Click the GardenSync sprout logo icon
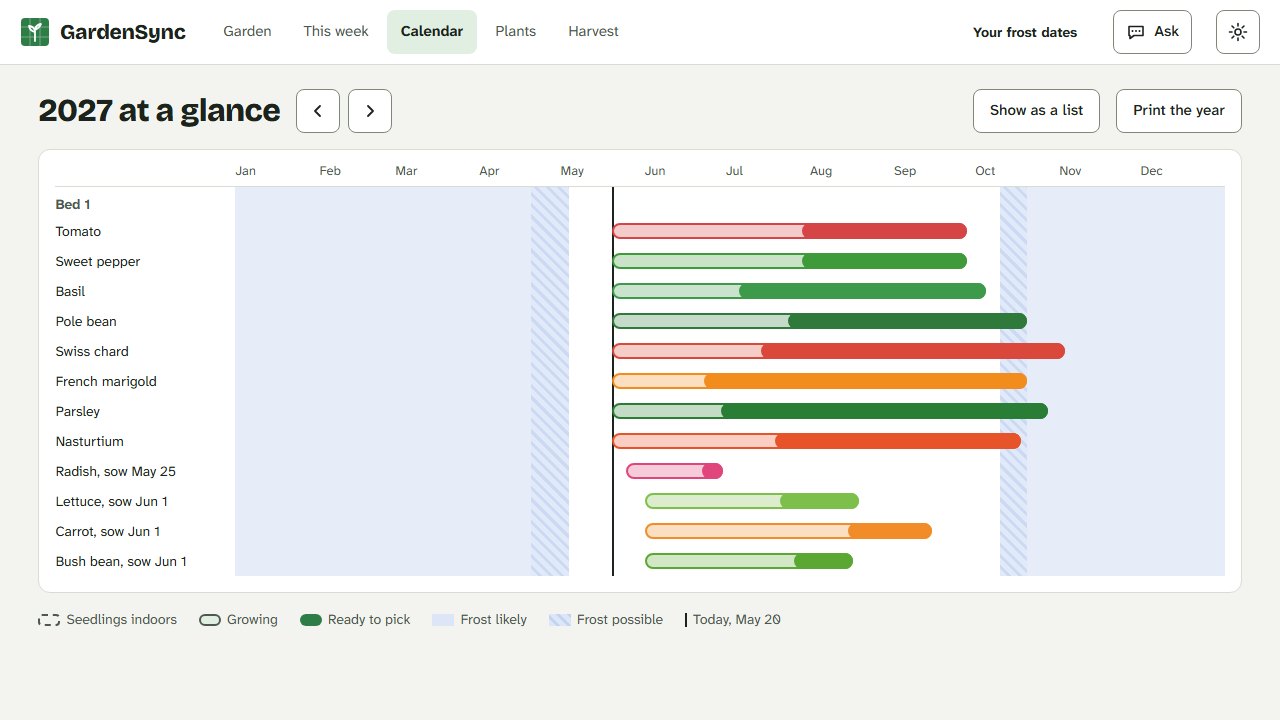Image resolution: width=1280 pixels, height=720 pixels. 35,32
